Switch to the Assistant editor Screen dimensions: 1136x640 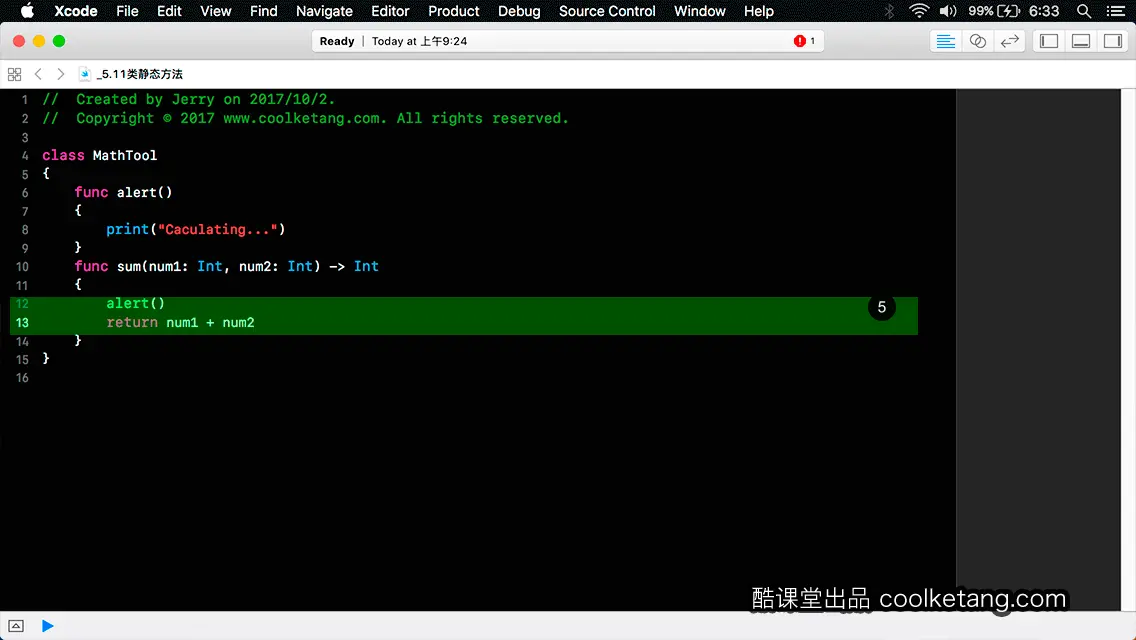tap(977, 41)
